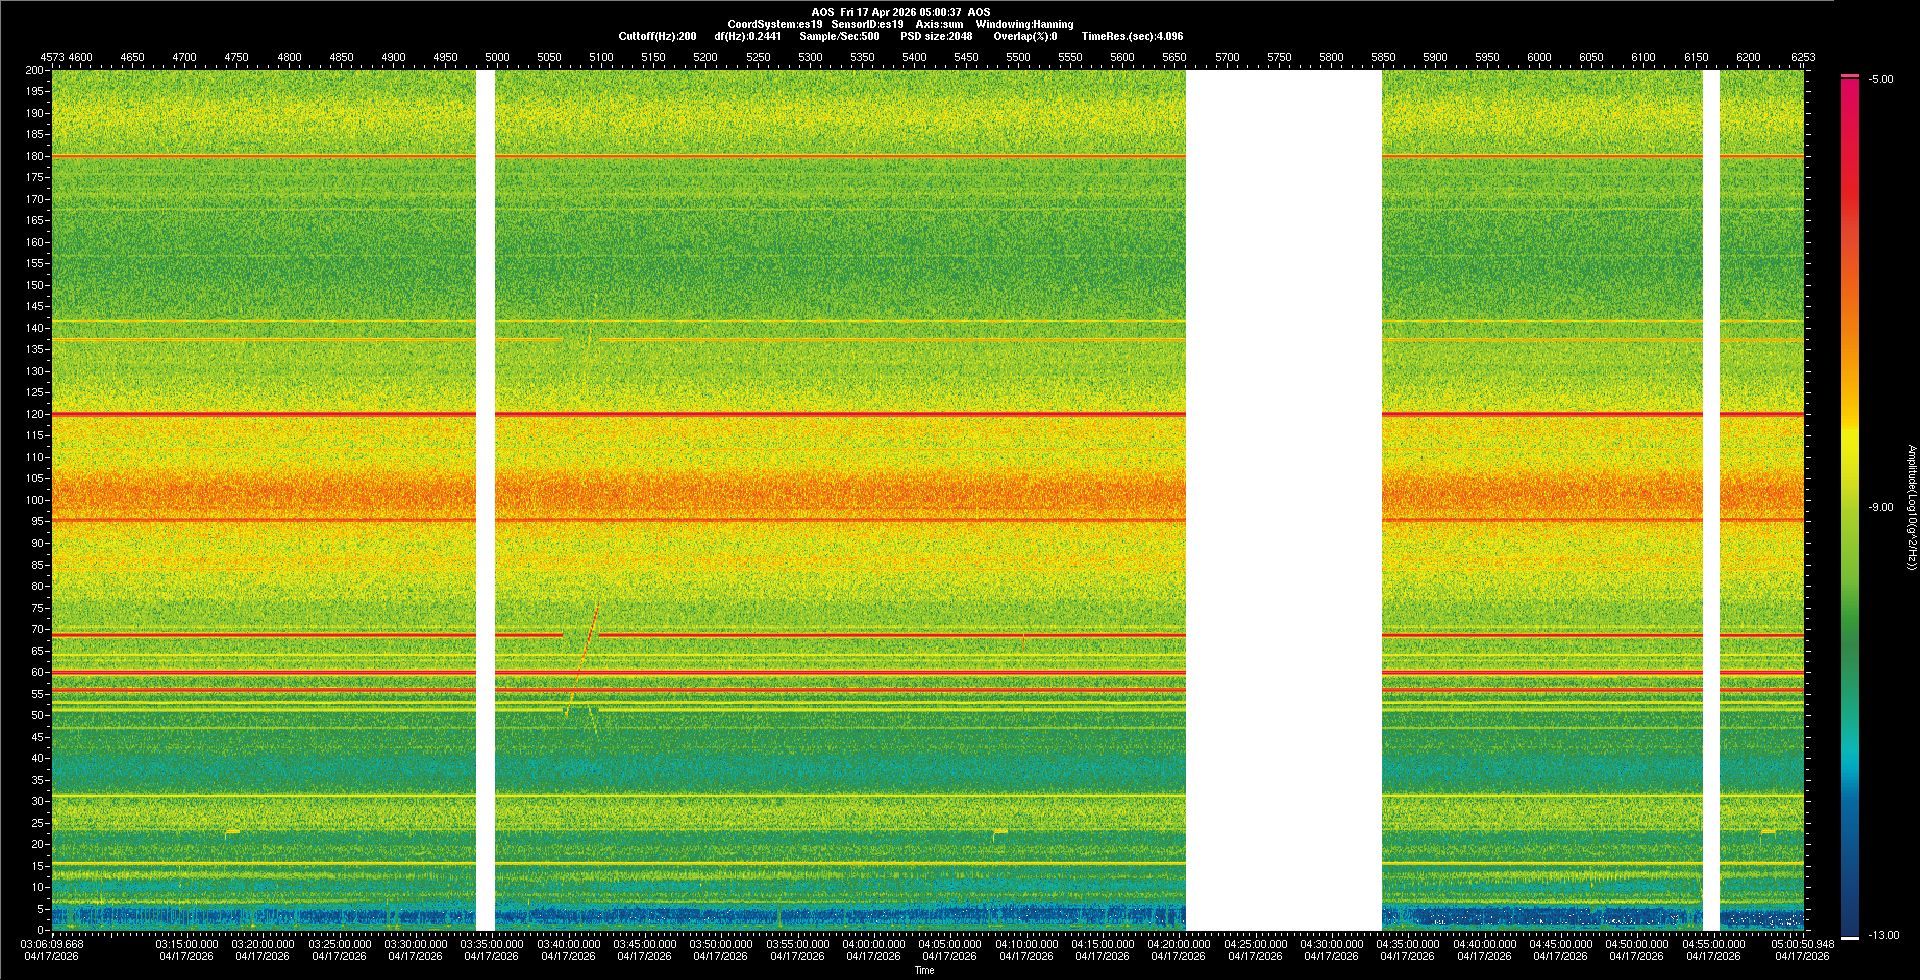1920x980 pixels.
Task: Select the 04:00:00.000 time axis tick label
Action: [x=873, y=944]
